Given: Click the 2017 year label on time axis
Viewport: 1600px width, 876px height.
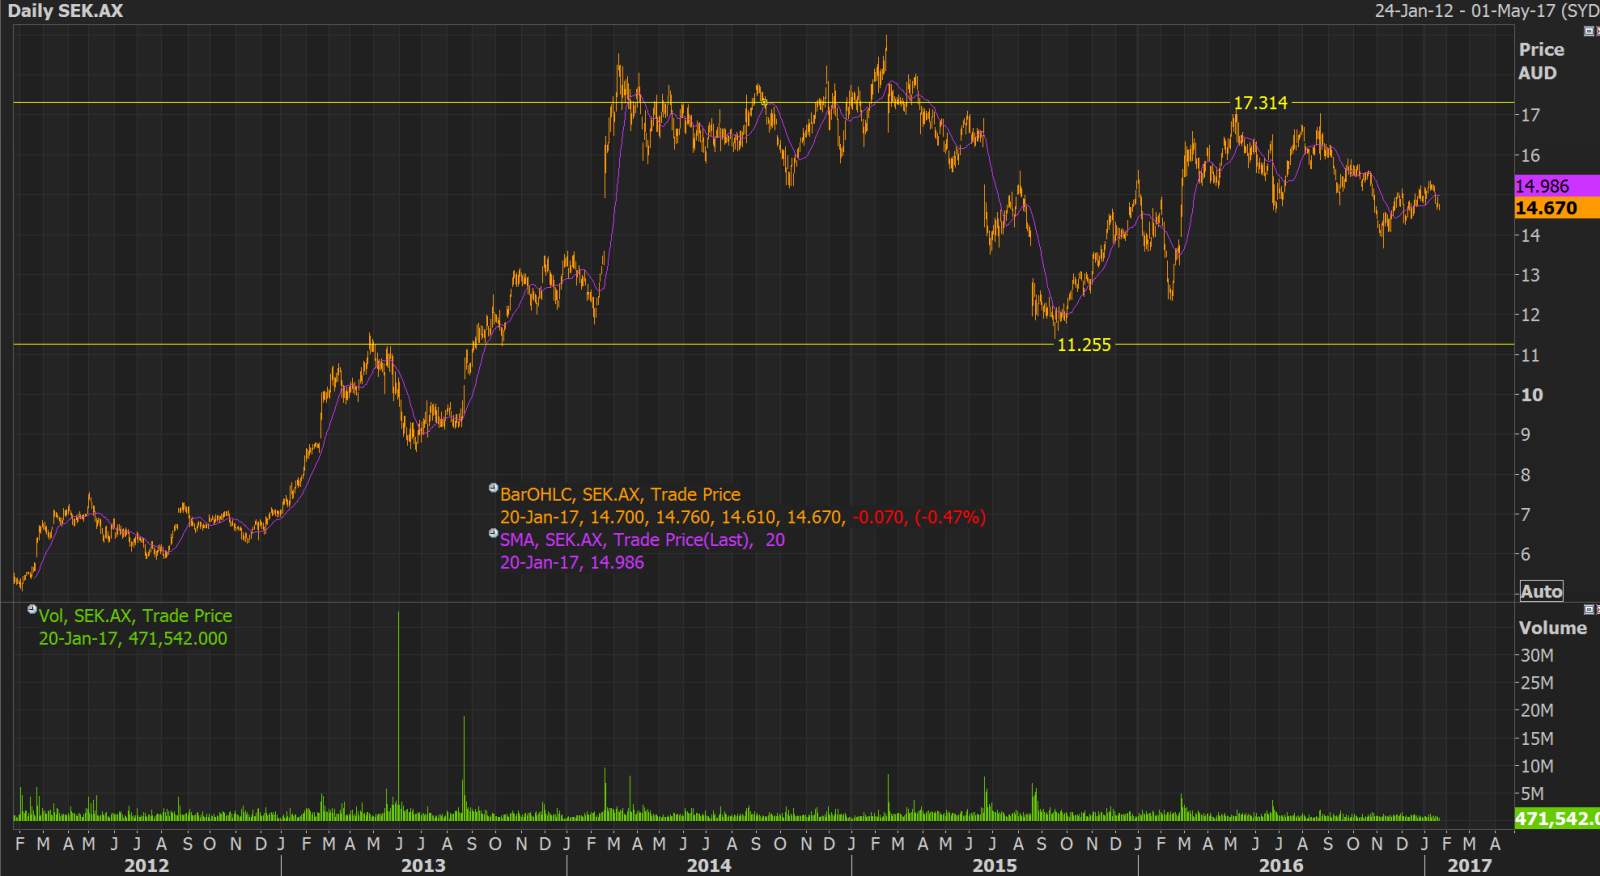Looking at the screenshot, I should click(x=1470, y=865).
